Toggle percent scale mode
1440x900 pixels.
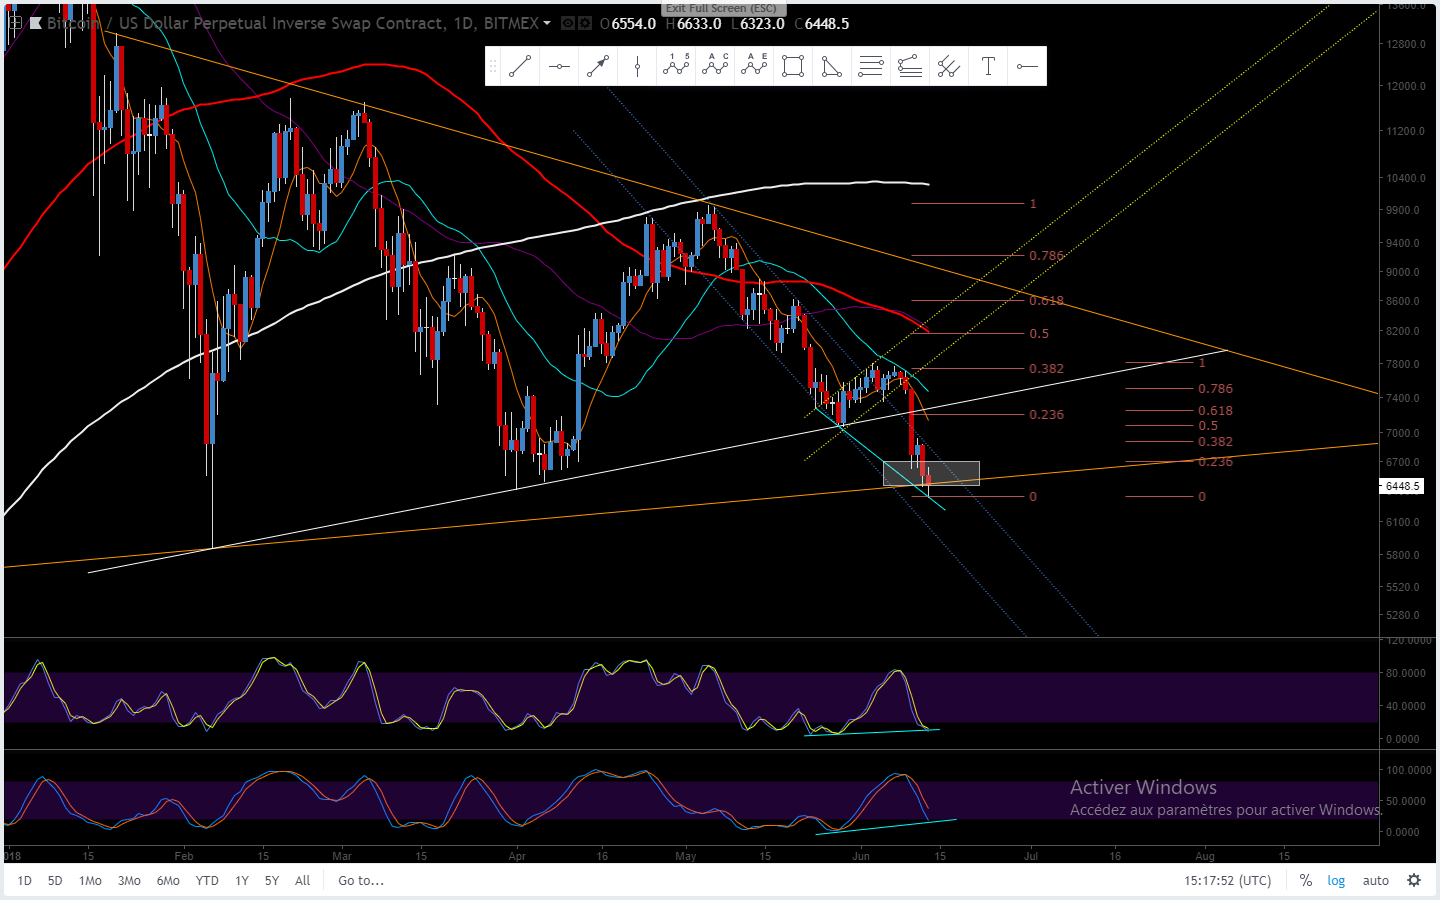click(x=1305, y=881)
